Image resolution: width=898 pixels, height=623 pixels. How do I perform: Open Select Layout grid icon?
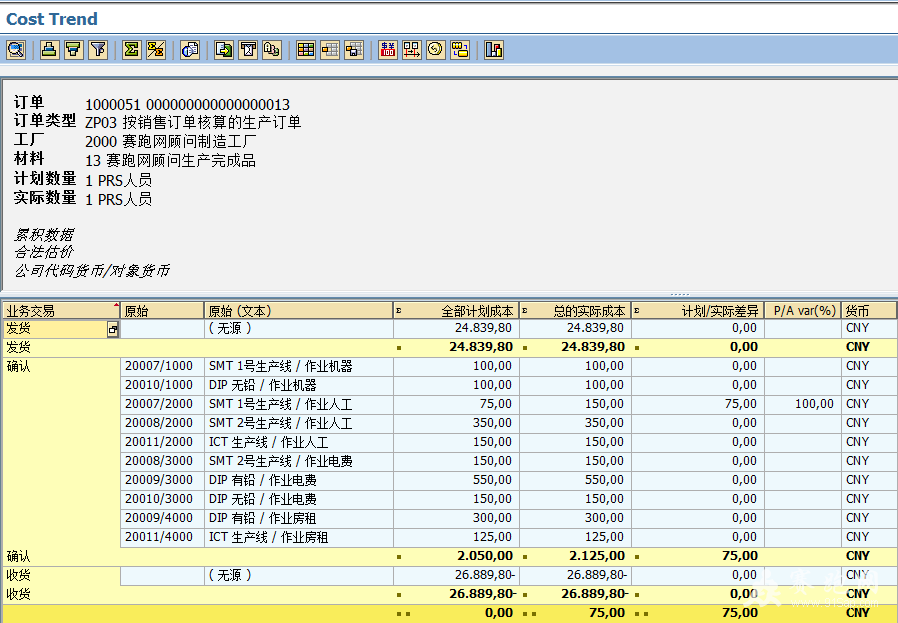click(x=306, y=50)
